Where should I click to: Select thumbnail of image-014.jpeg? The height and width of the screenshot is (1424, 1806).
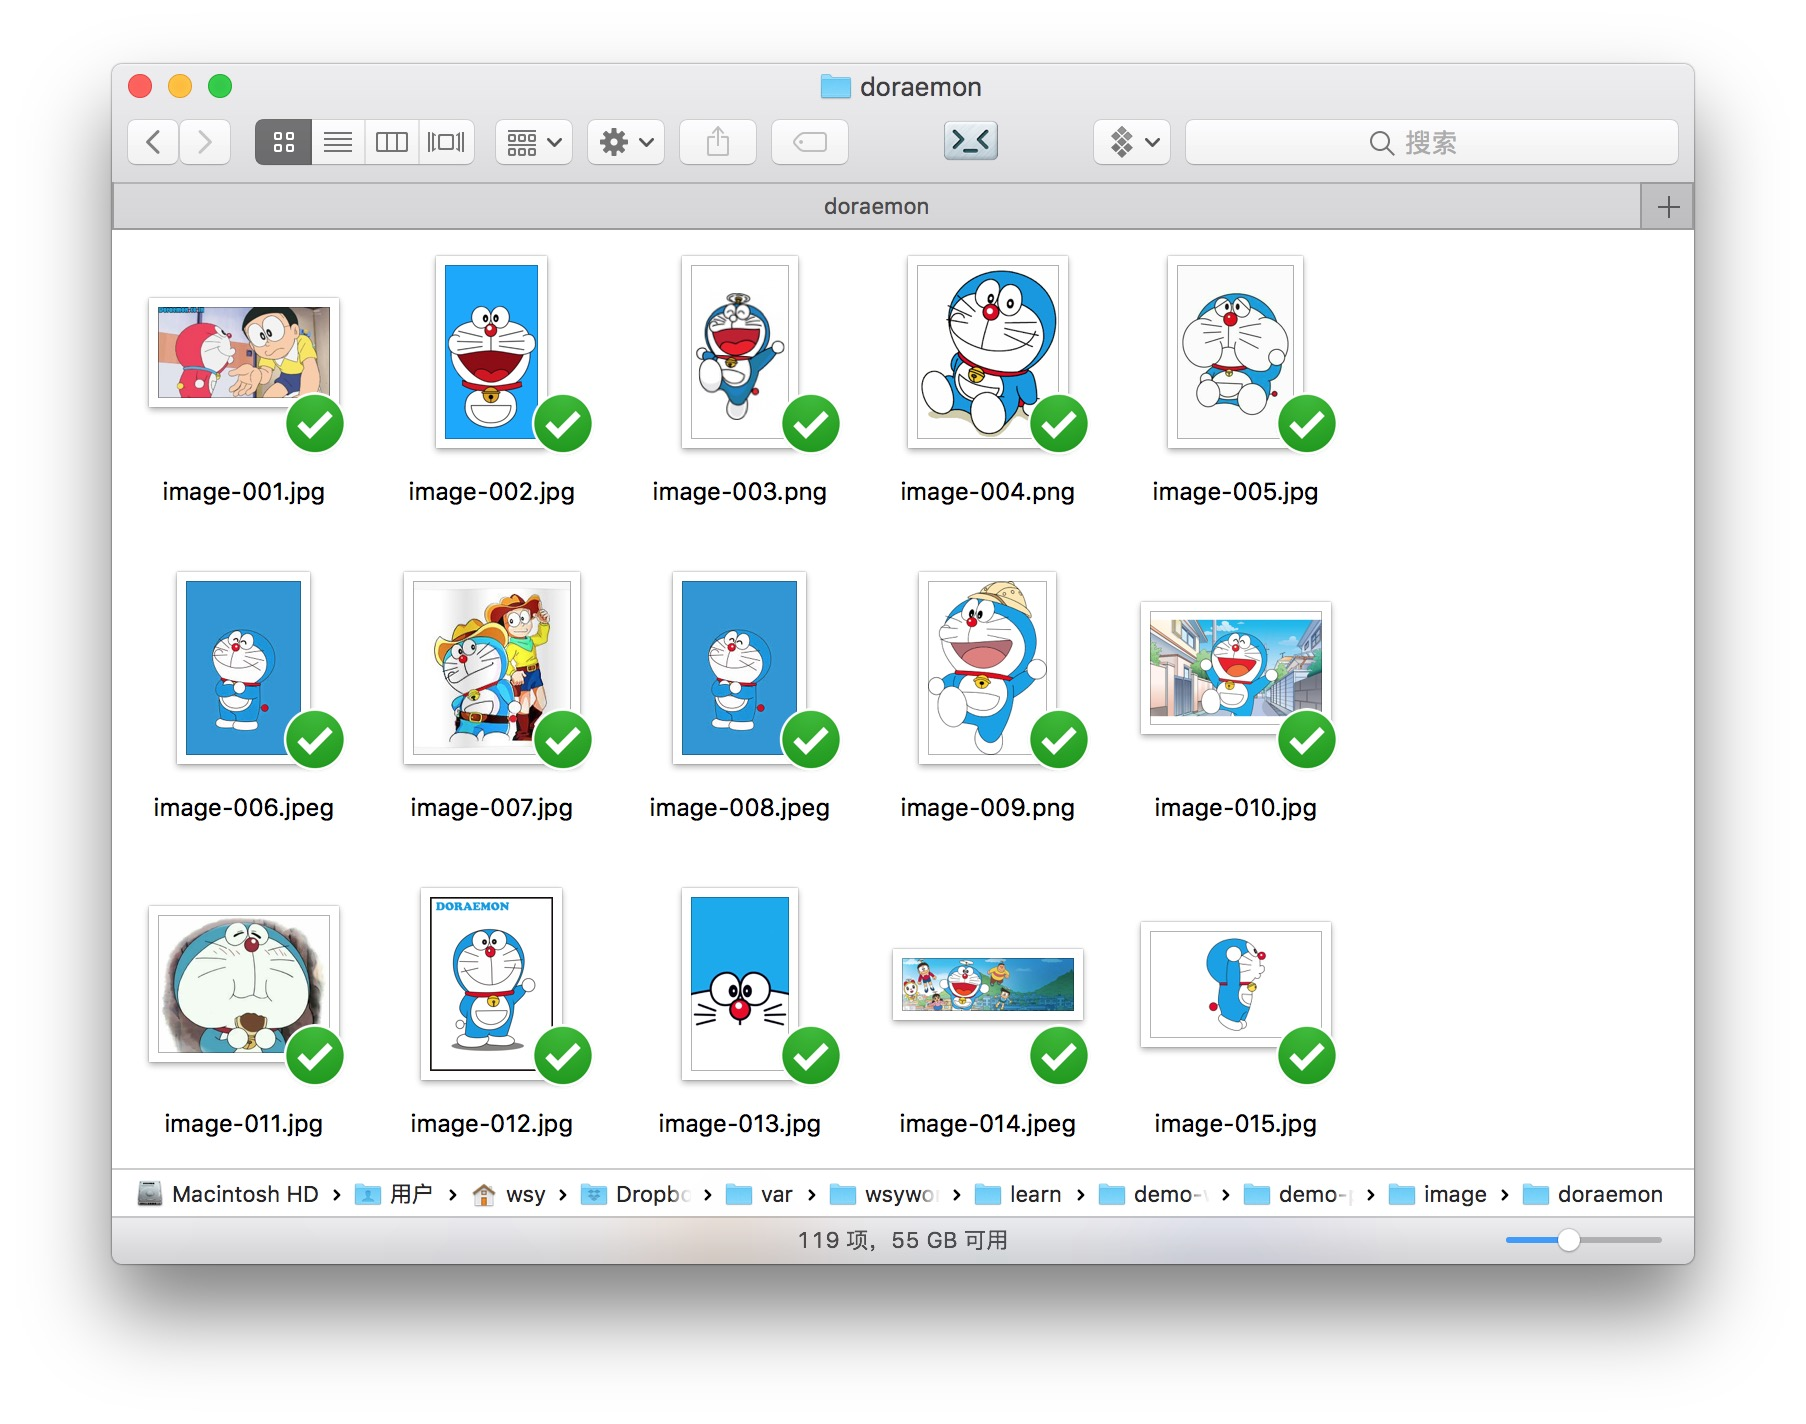(987, 984)
